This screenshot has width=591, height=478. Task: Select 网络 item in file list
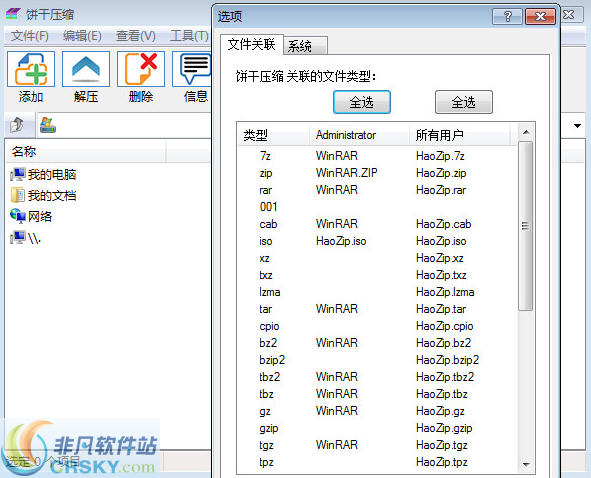31,216
